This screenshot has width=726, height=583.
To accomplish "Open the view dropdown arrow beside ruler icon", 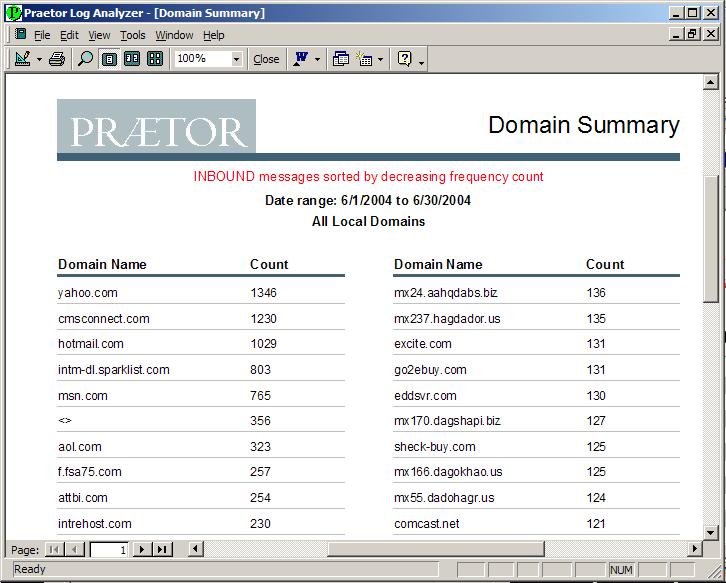I will click(39, 59).
